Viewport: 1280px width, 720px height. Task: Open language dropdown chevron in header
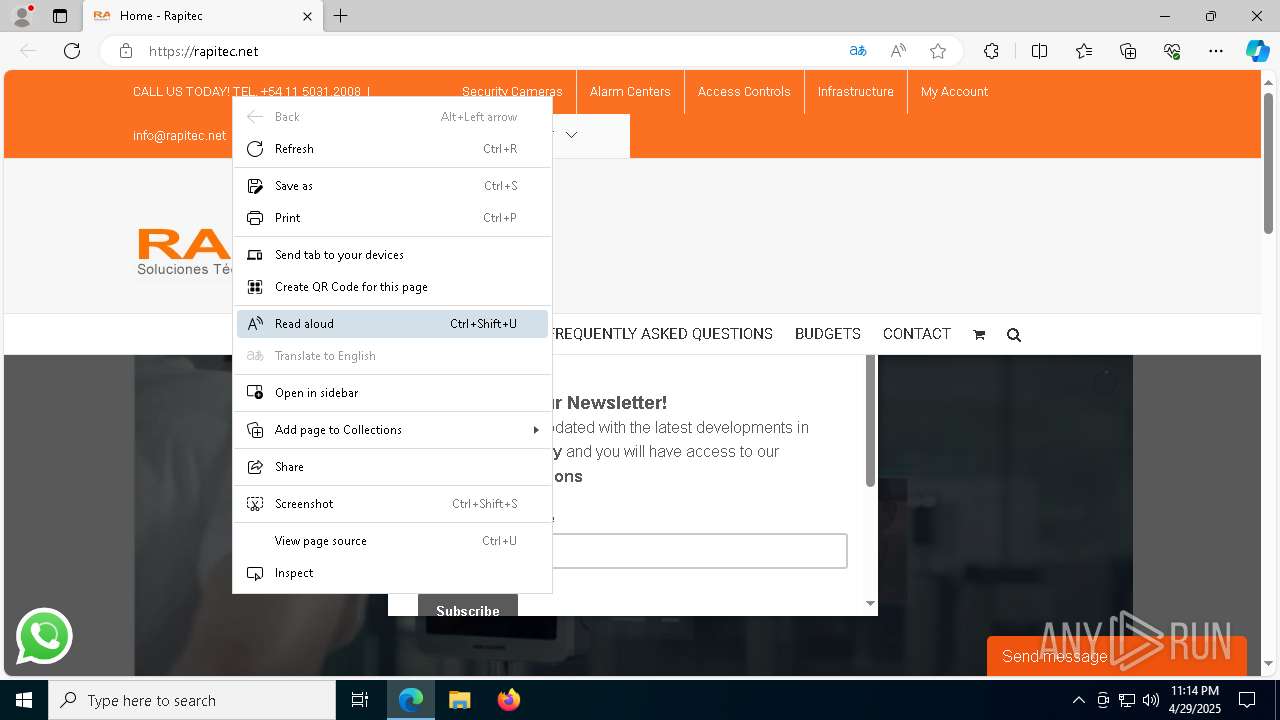point(571,134)
